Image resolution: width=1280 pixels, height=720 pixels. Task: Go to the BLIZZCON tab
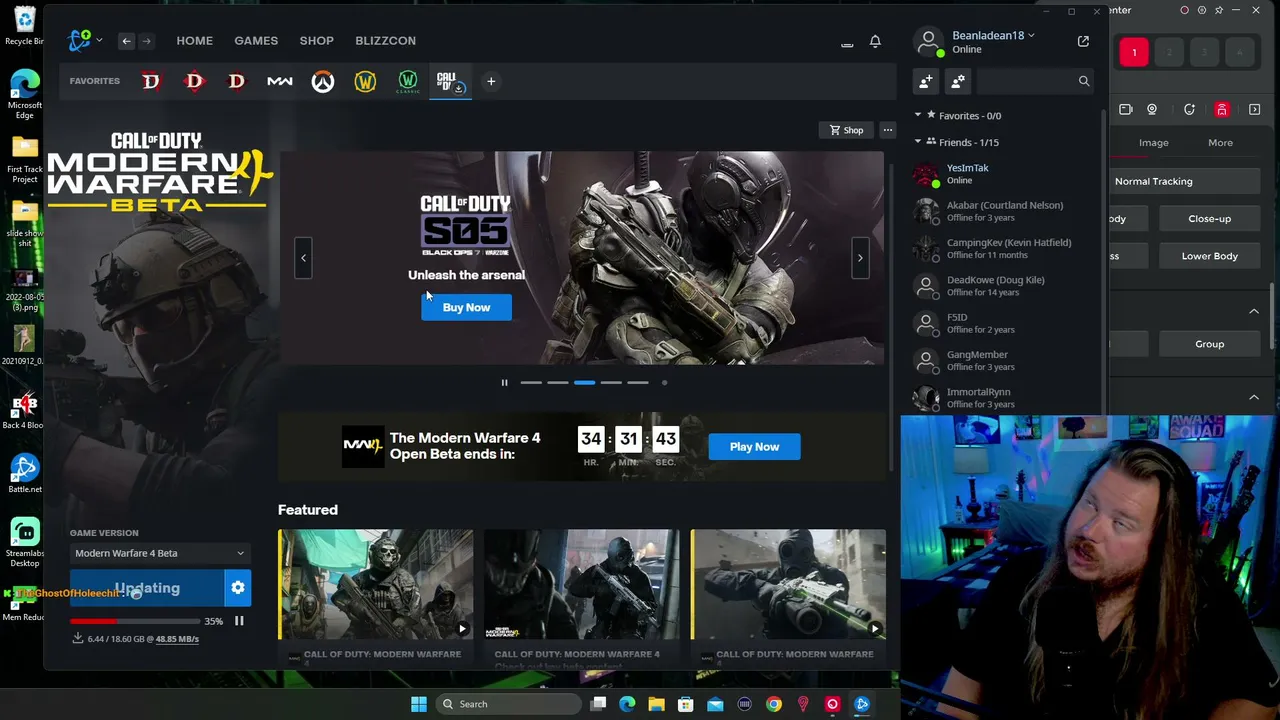click(x=385, y=41)
